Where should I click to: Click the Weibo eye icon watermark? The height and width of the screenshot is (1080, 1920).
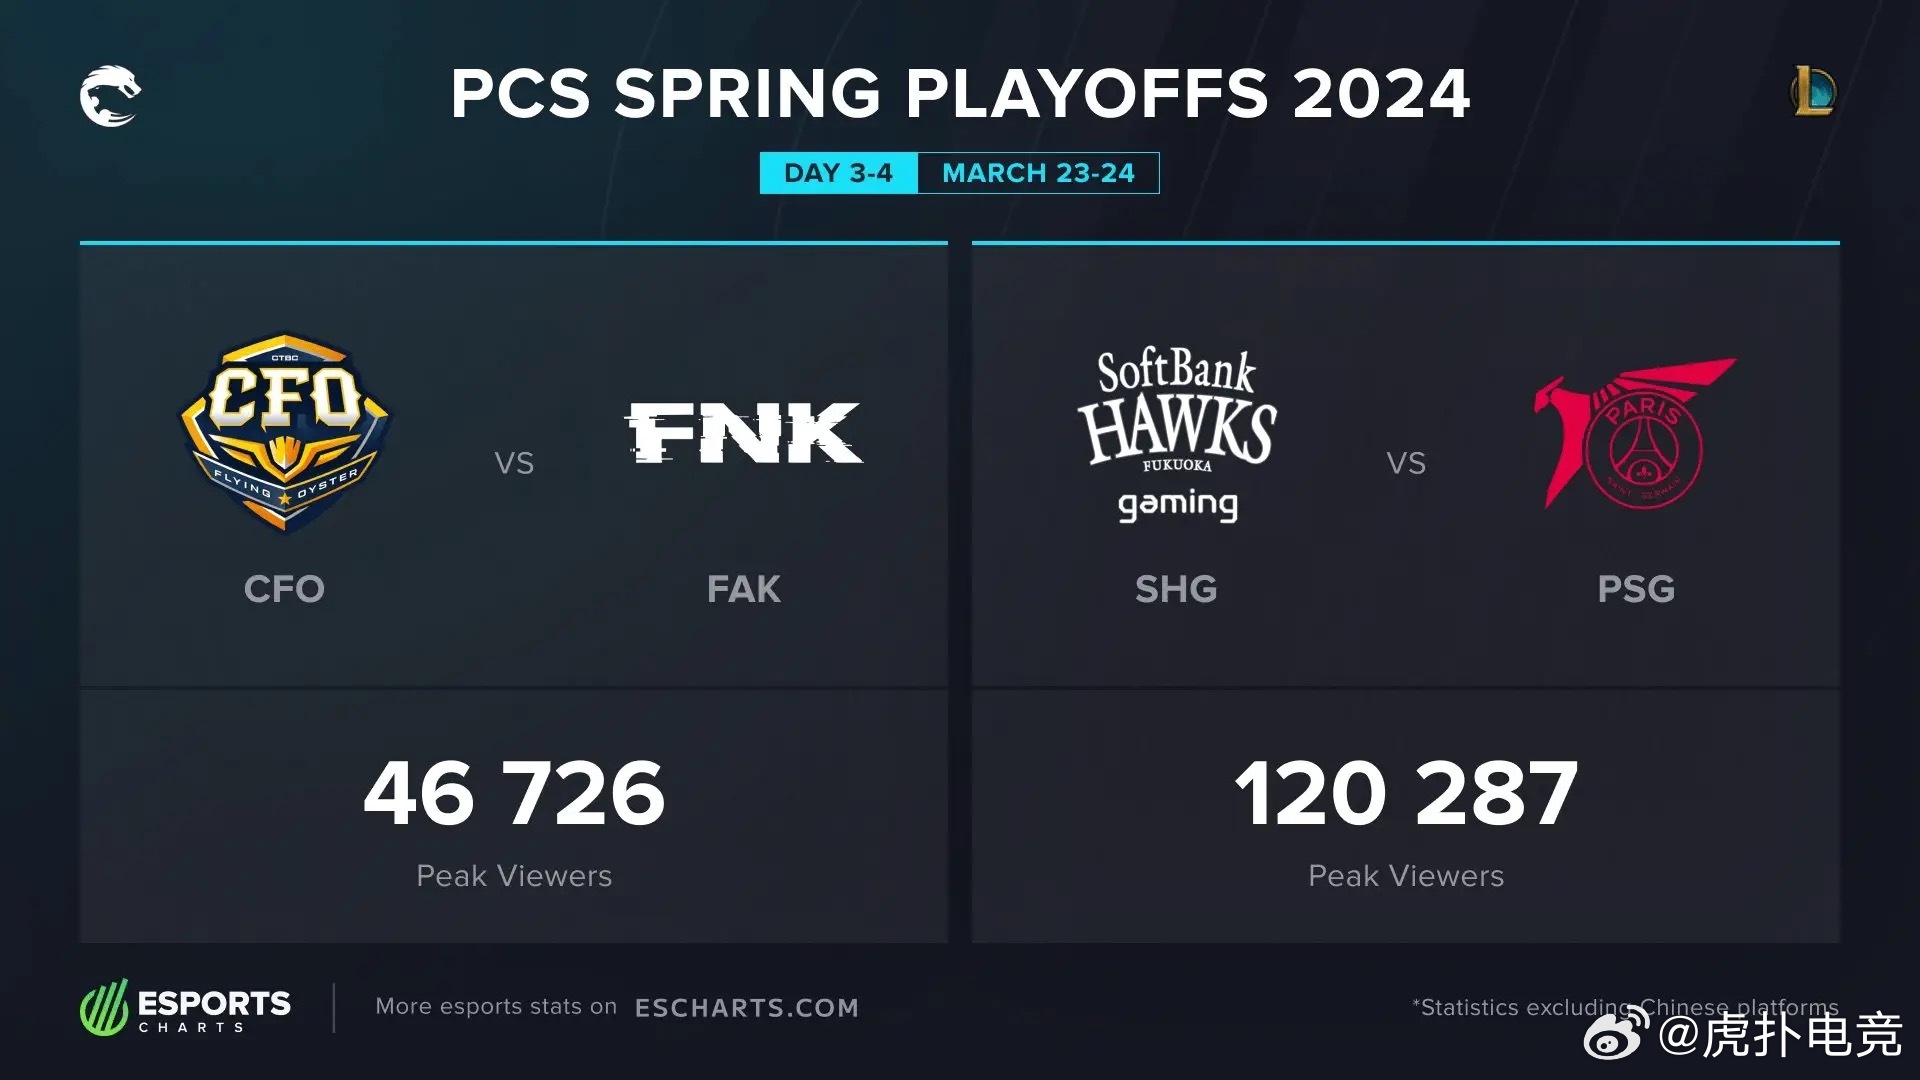[x=1616, y=1033]
